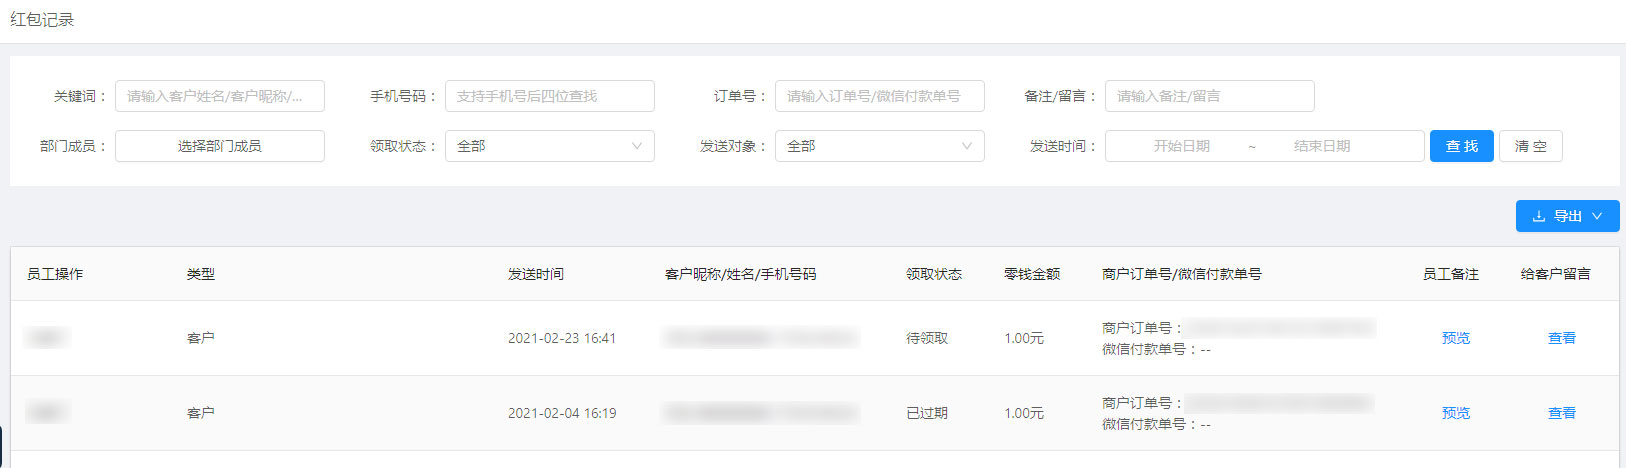Focus the 手机号码 phone number field
Viewport: 1626px width, 468px height.
pyautogui.click(x=550, y=96)
